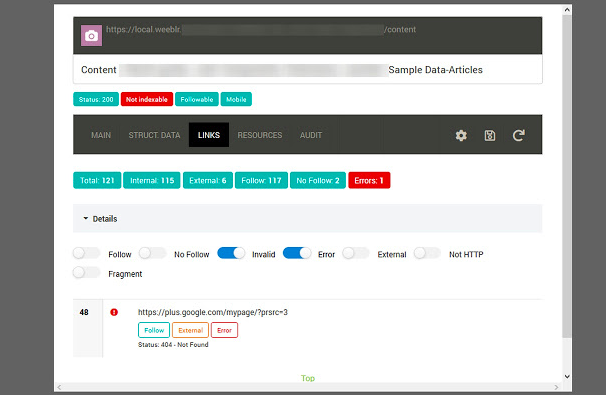Click the Follow: 117 badge
606x395 pixels.
pos(261,180)
